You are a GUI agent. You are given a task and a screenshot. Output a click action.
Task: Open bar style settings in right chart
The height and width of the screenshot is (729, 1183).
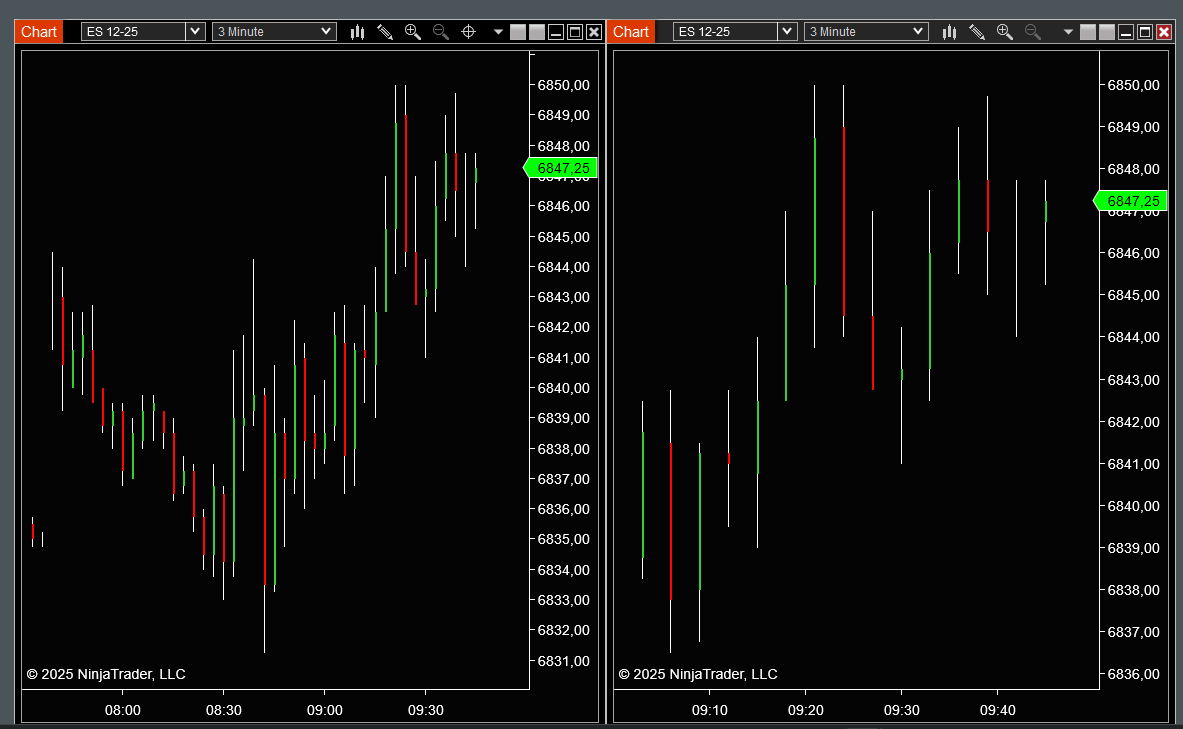coord(949,32)
